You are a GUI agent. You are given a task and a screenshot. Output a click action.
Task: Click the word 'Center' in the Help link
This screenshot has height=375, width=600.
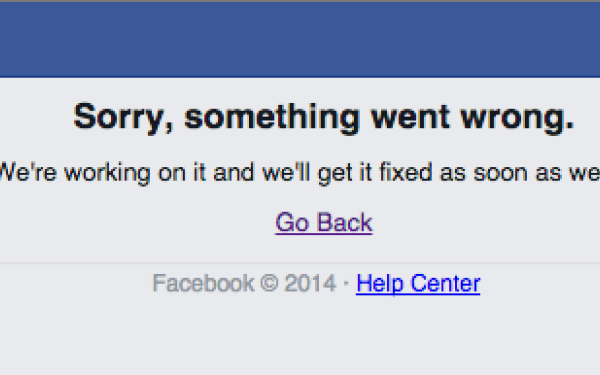[x=445, y=284]
